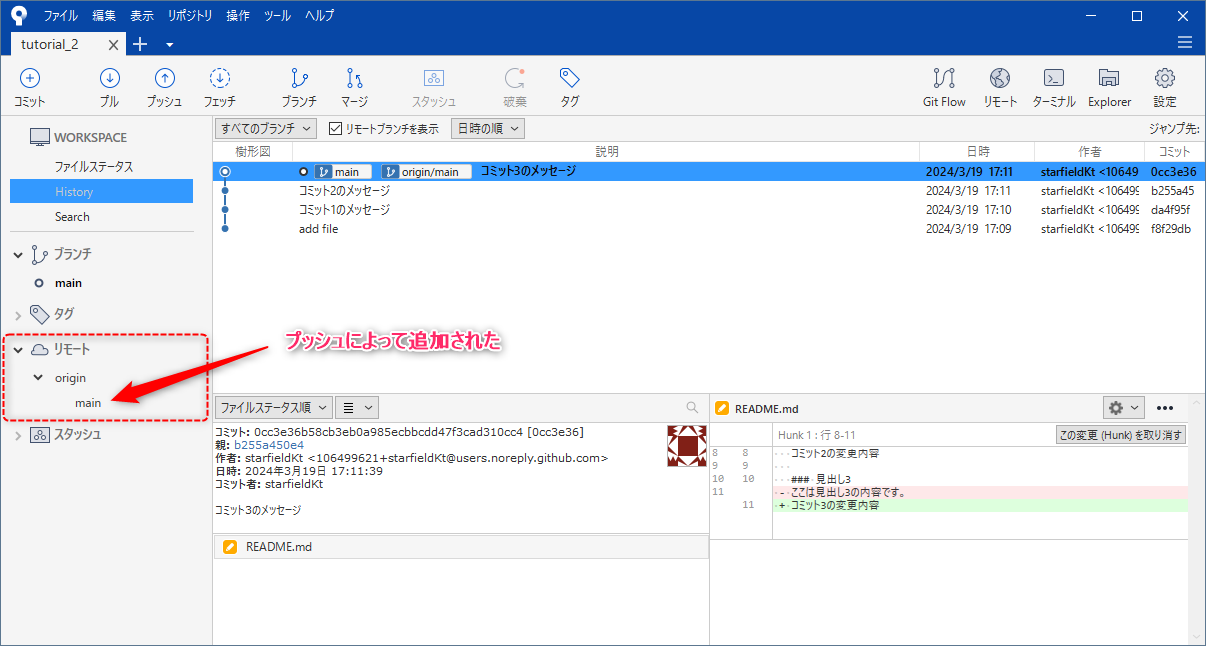Click the 日時 column header

click(978, 151)
